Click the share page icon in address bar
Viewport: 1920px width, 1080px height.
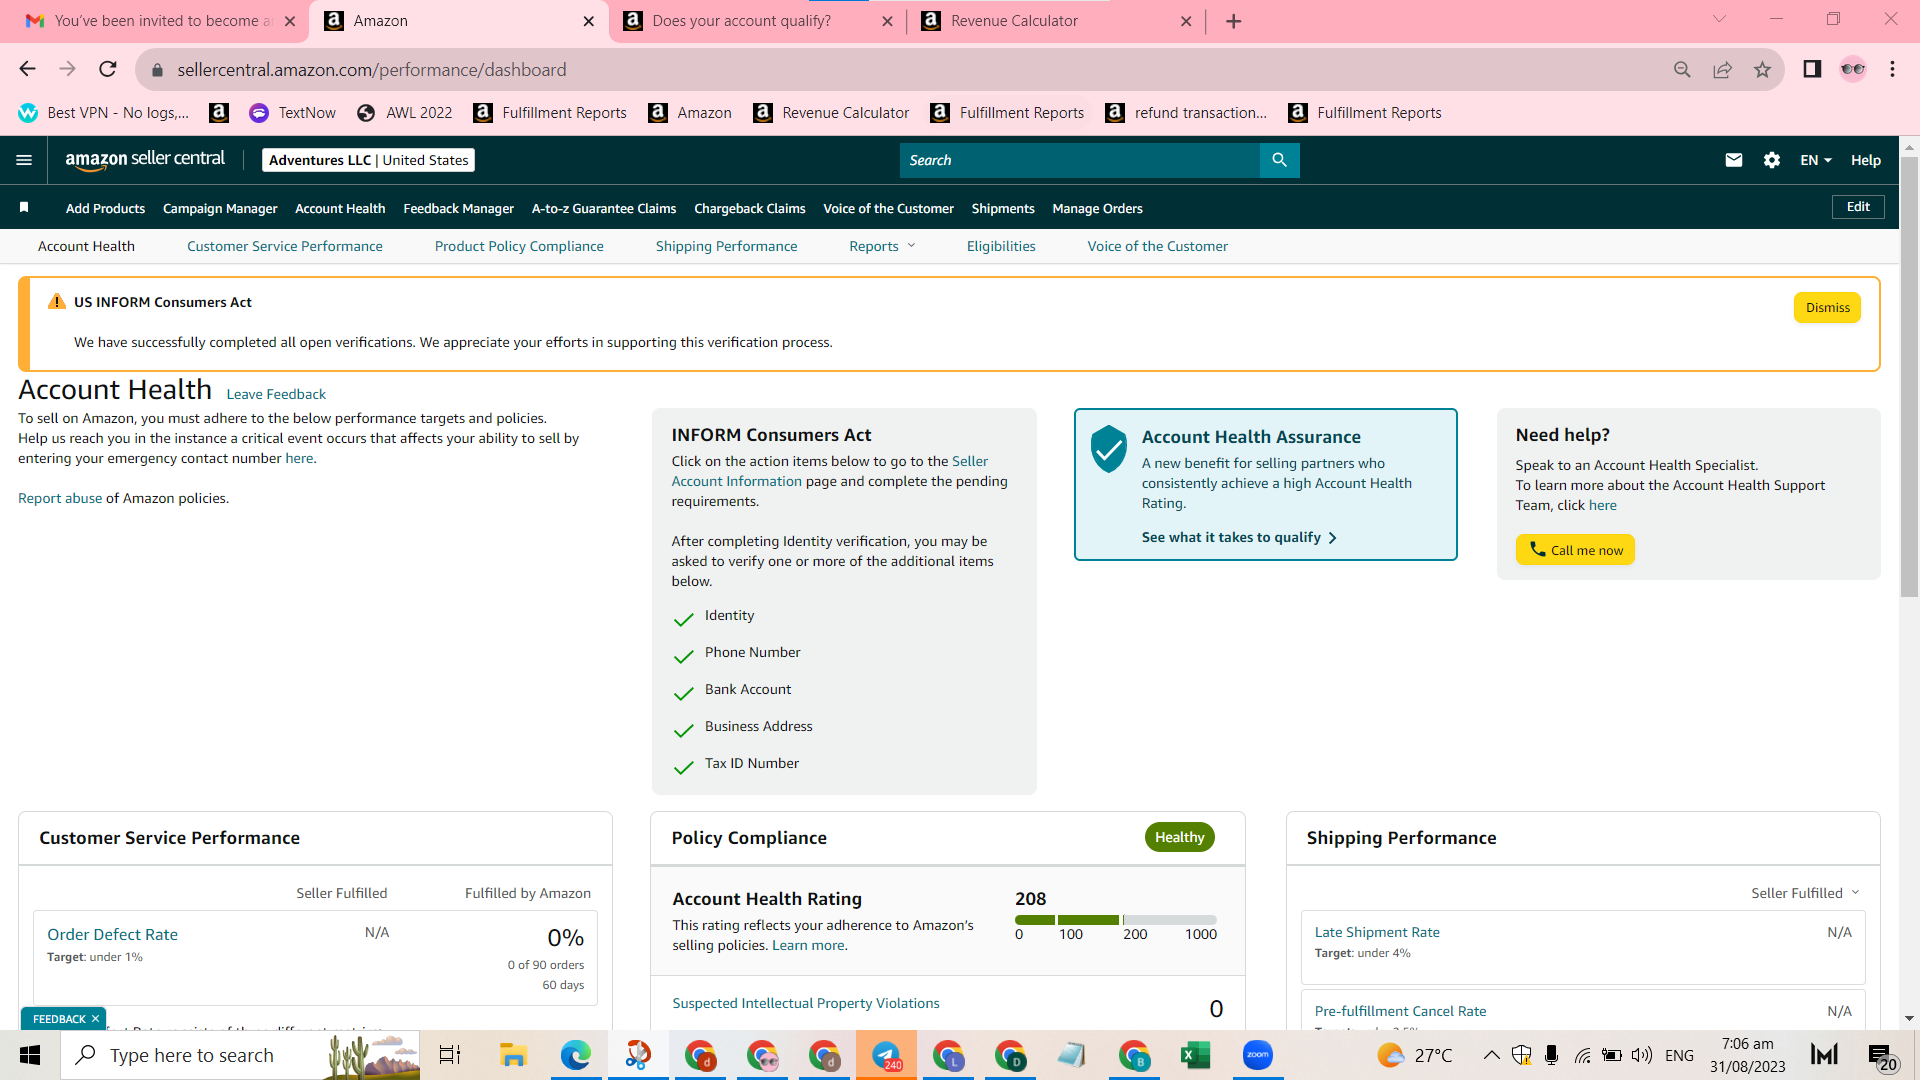coord(1722,69)
